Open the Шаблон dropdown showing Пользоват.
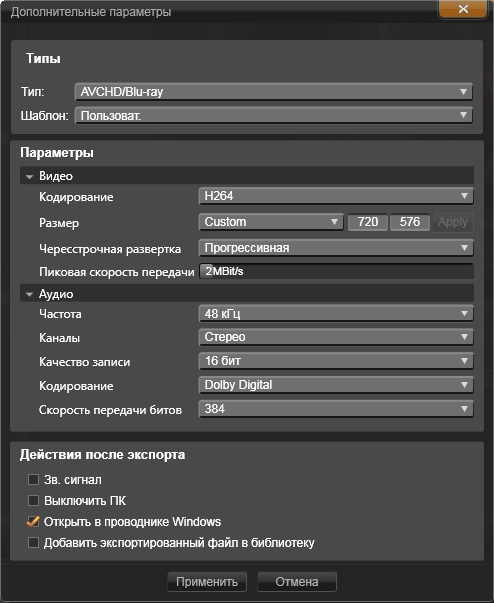The width and height of the screenshot is (494, 603). (273, 115)
